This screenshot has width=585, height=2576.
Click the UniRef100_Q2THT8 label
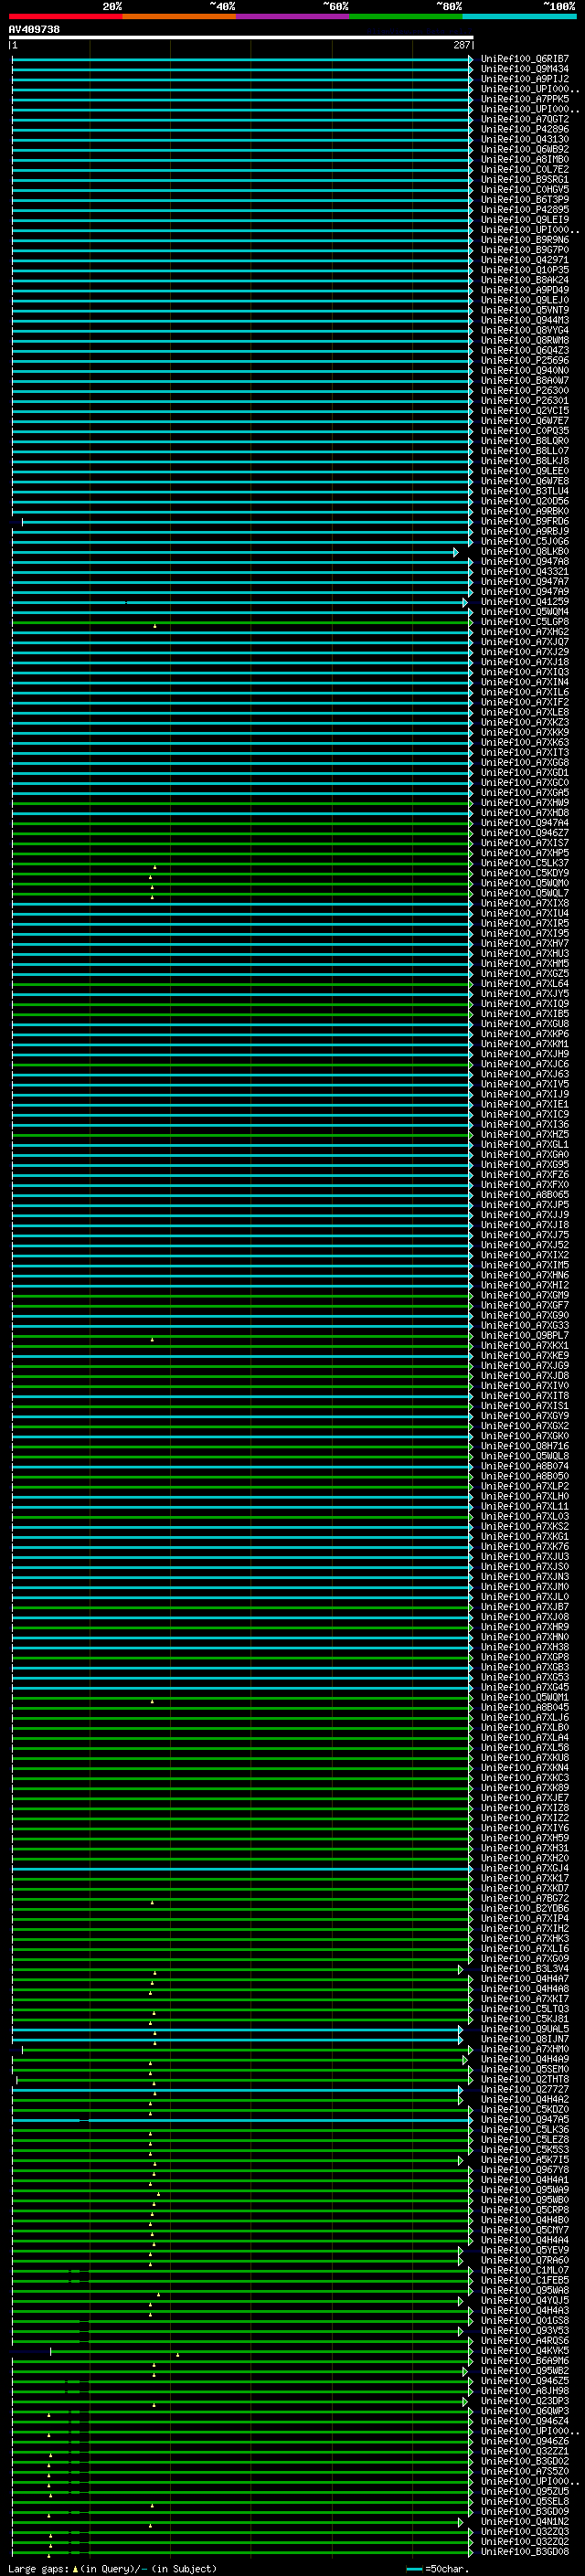[525, 2079]
